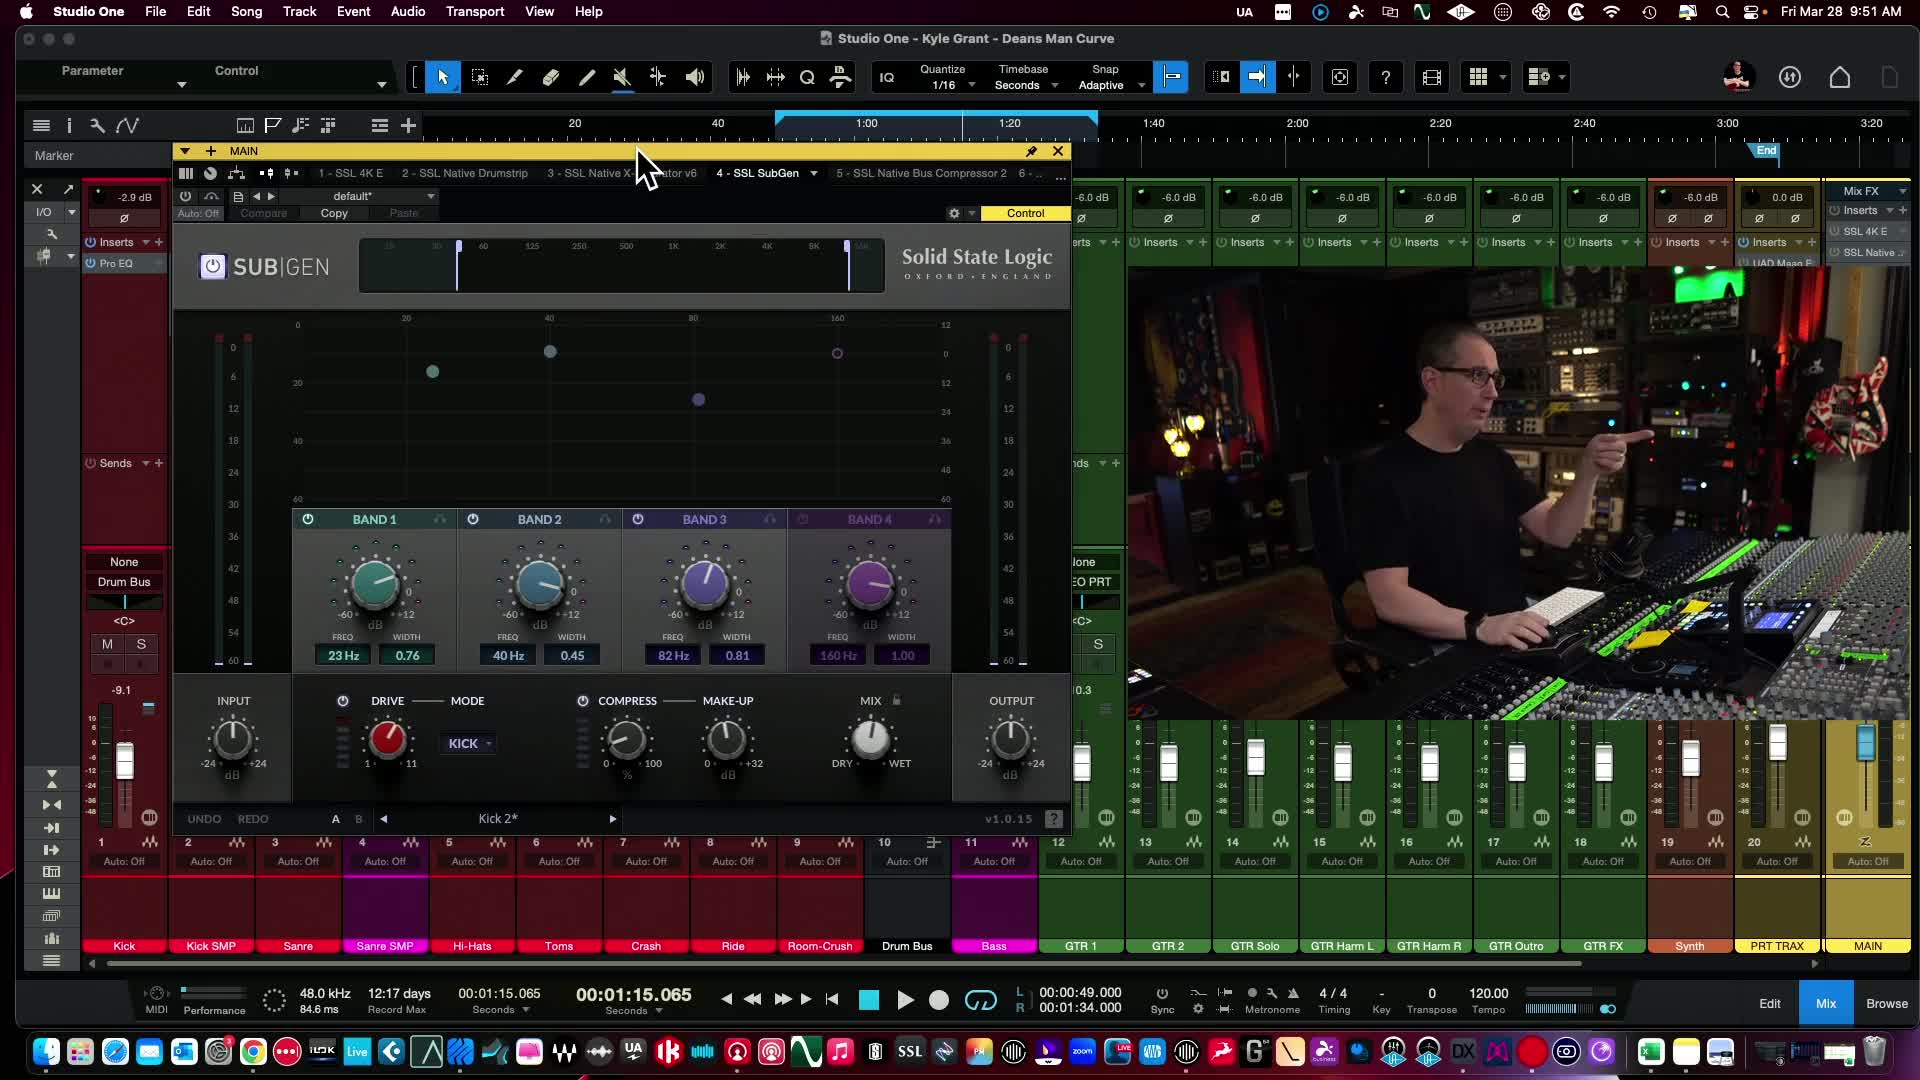Viewport: 1920px width, 1080px height.
Task: Toggle the IQ input quantize button
Action: point(887,77)
